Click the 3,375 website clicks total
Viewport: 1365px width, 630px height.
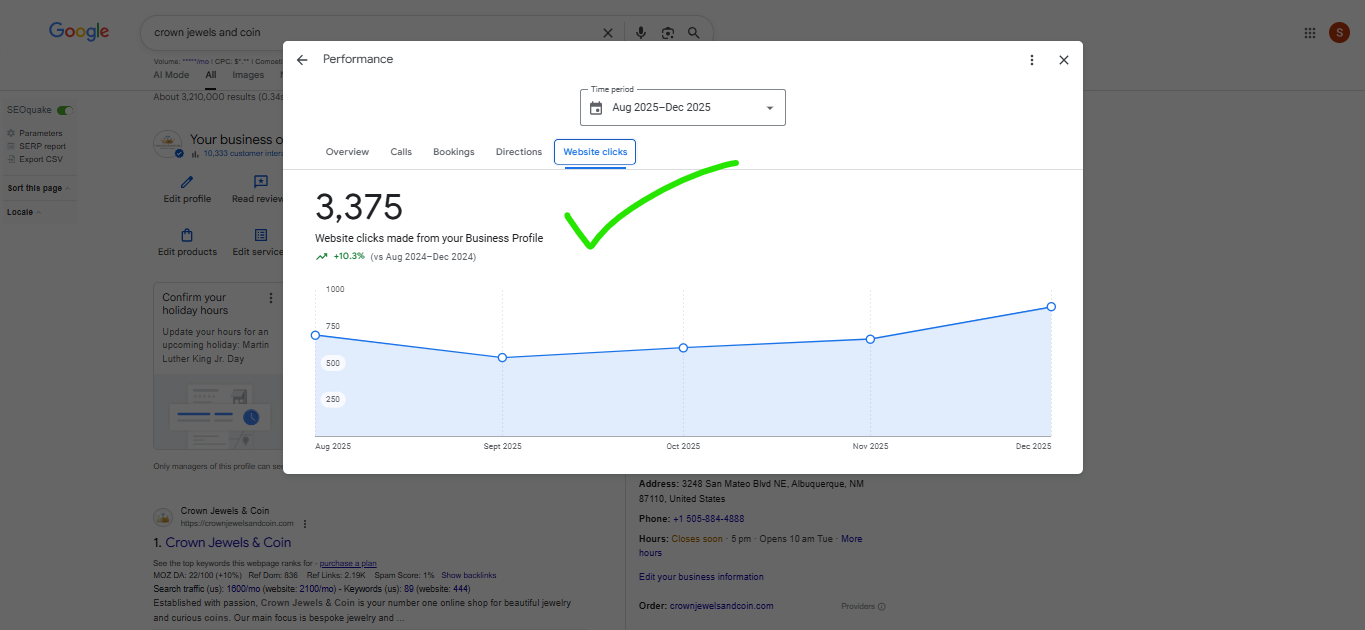coord(359,208)
